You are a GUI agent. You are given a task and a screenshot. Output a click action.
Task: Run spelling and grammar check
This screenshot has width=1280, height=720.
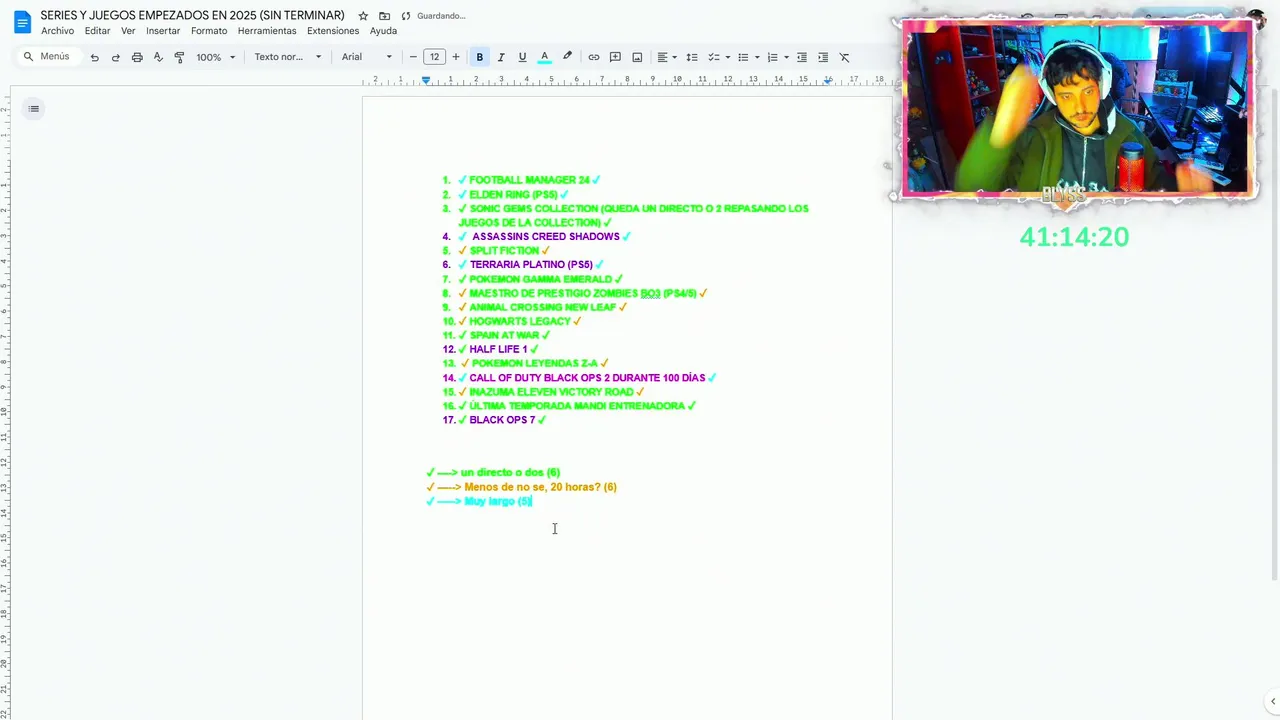coord(158,57)
